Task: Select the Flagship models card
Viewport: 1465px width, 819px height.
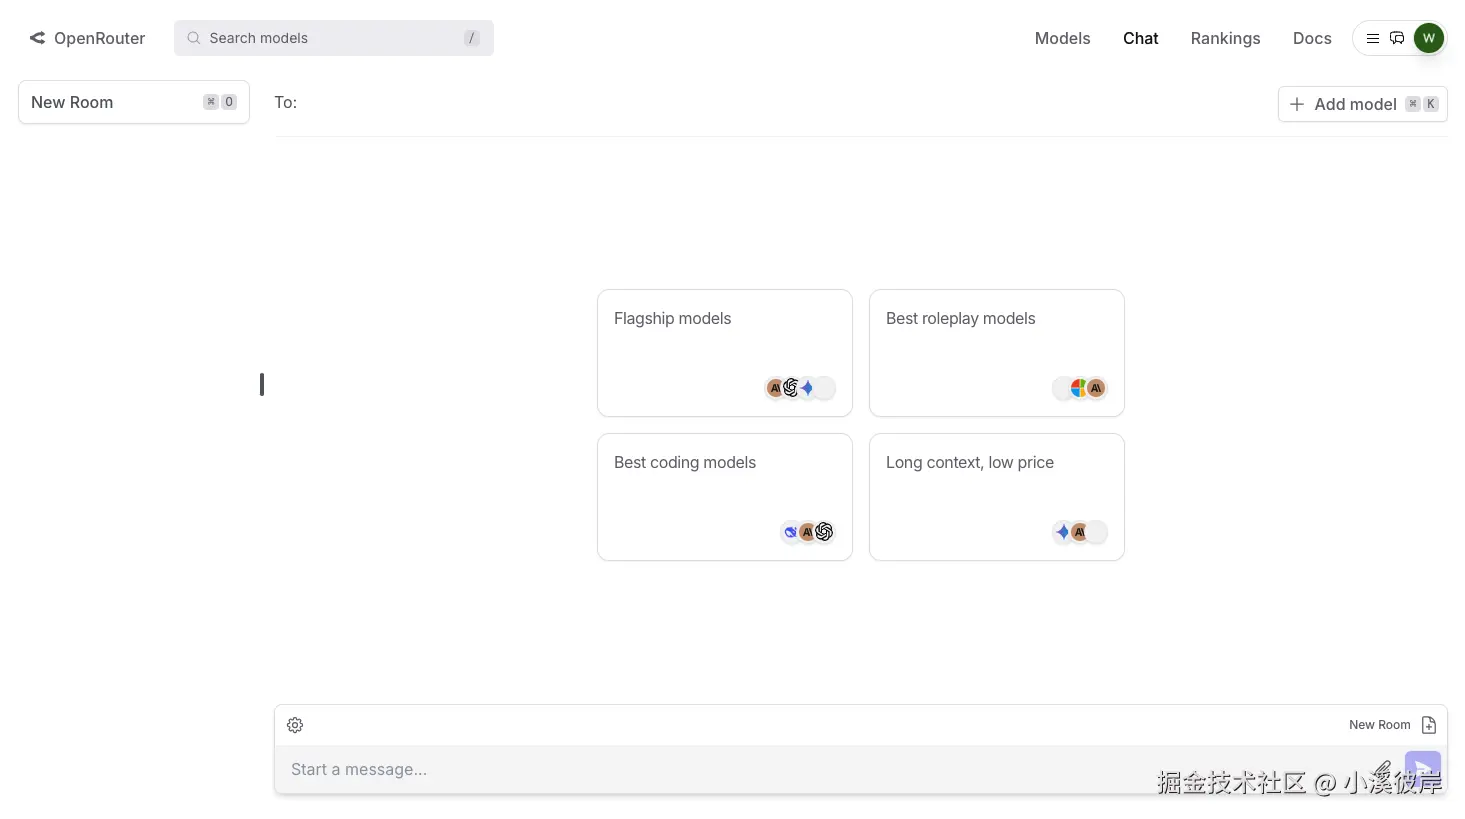Action: click(724, 352)
